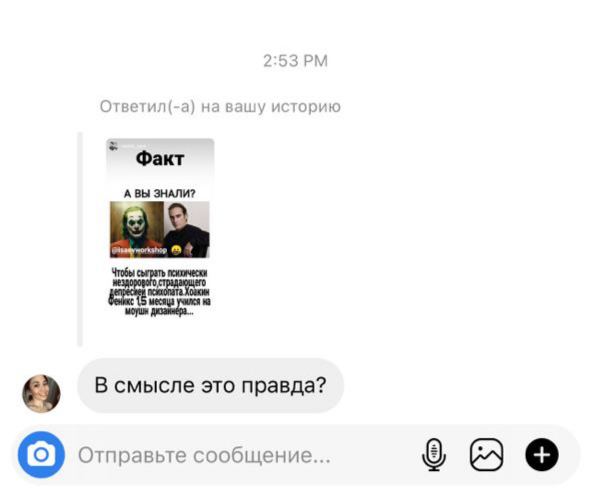Tap the @isaevworkshop mention in the story

[x=139, y=250]
